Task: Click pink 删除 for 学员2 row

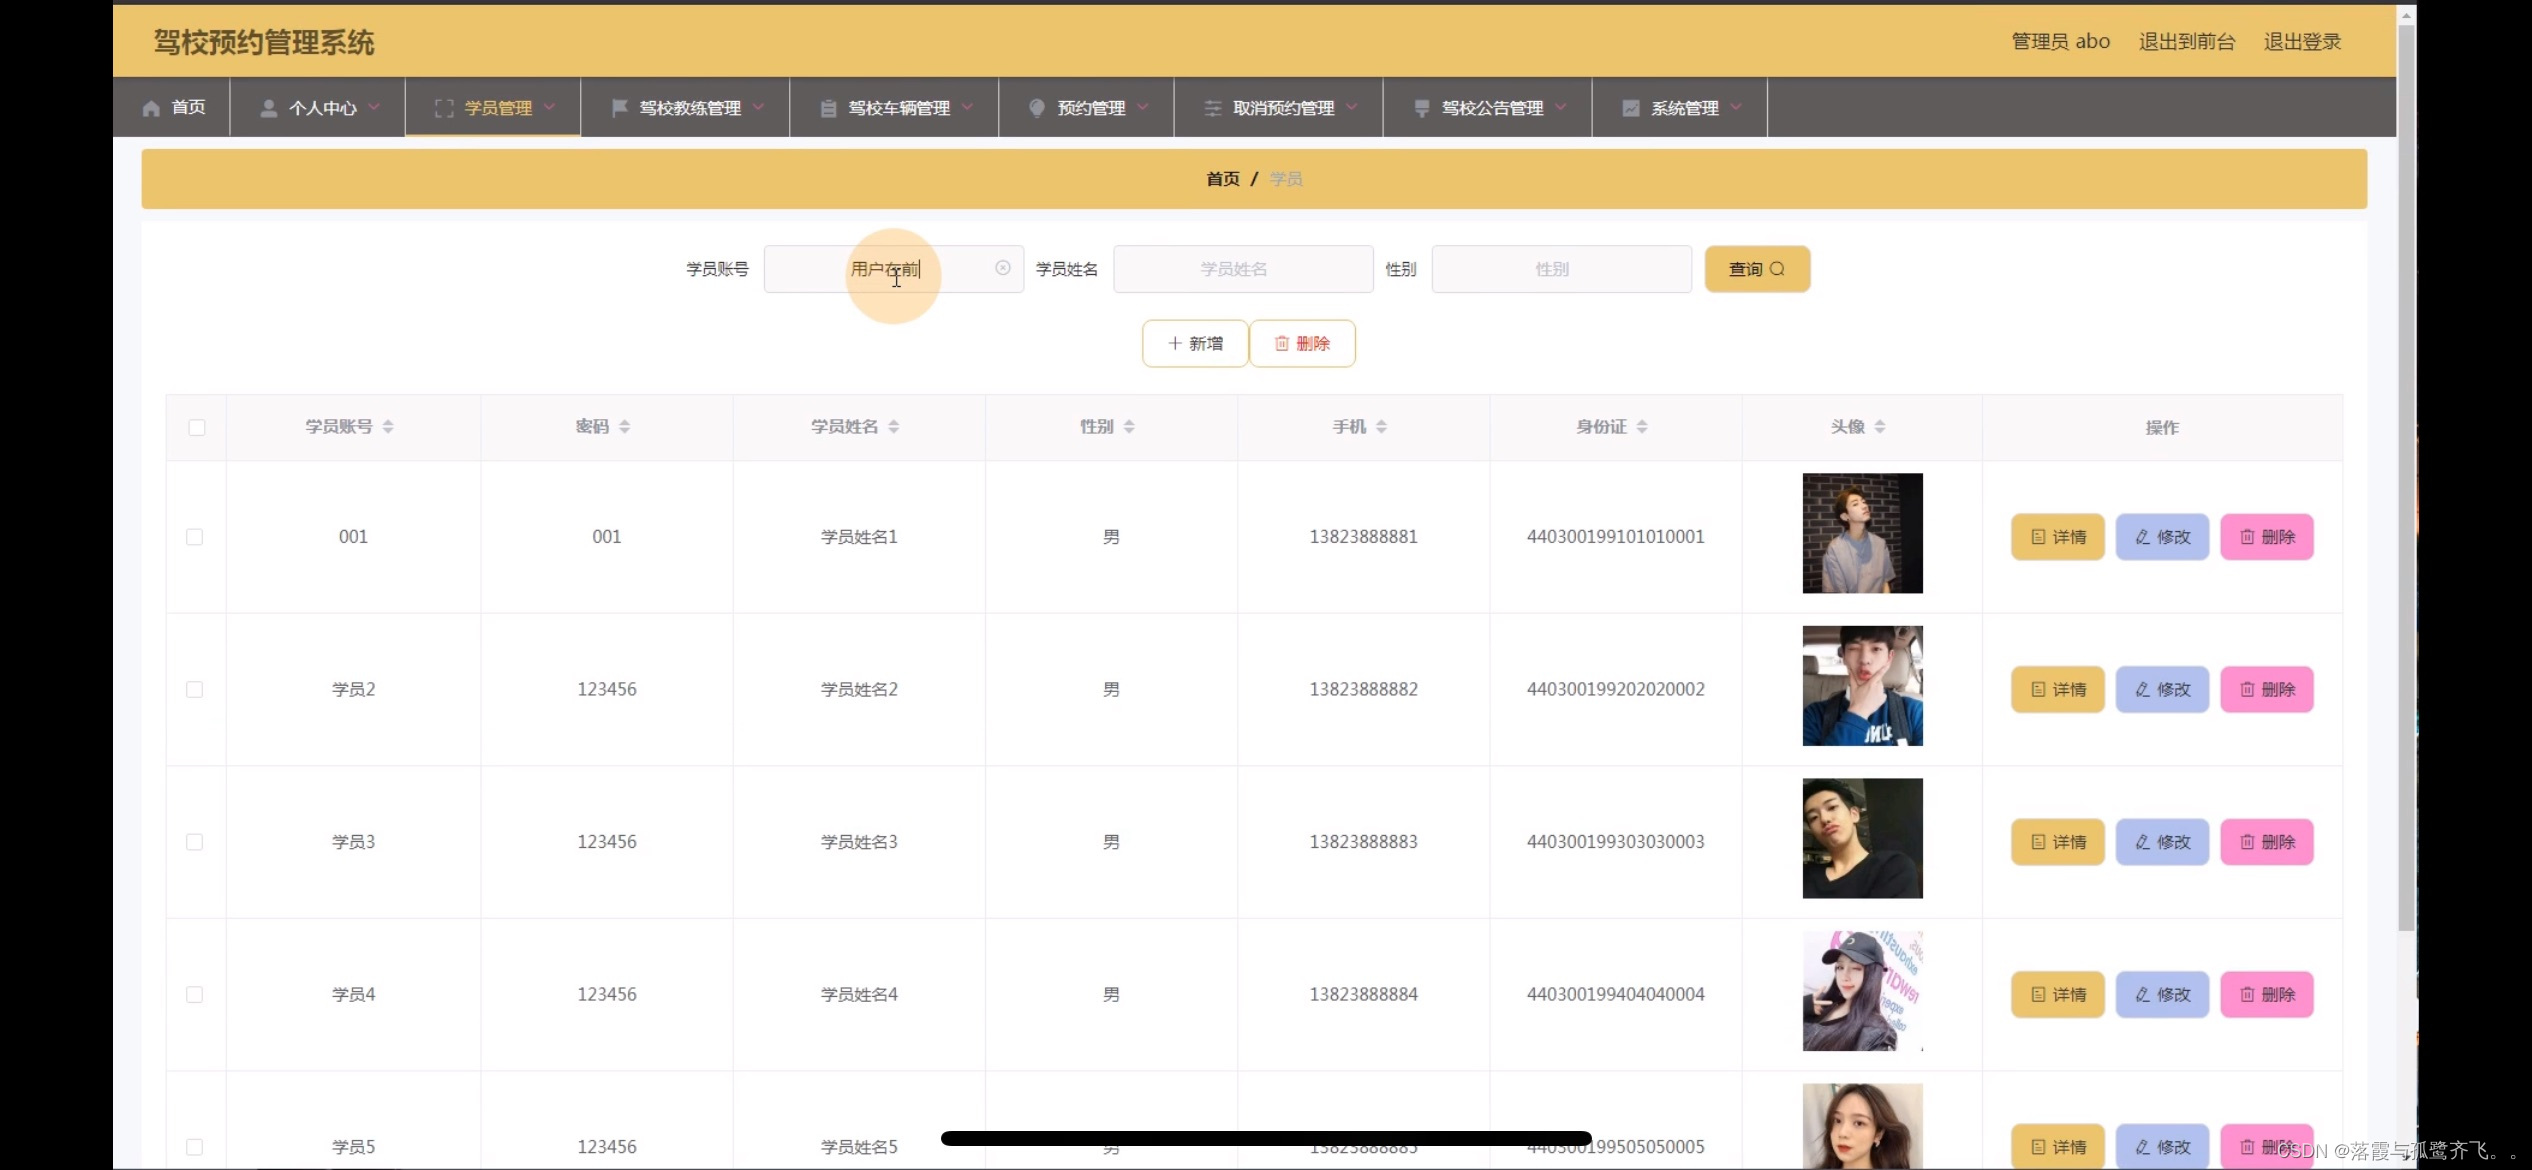Action: pos(2267,690)
